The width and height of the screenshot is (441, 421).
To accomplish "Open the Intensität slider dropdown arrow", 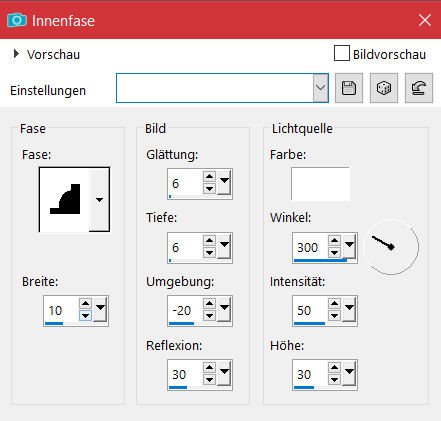I will pyautogui.click(x=349, y=308).
